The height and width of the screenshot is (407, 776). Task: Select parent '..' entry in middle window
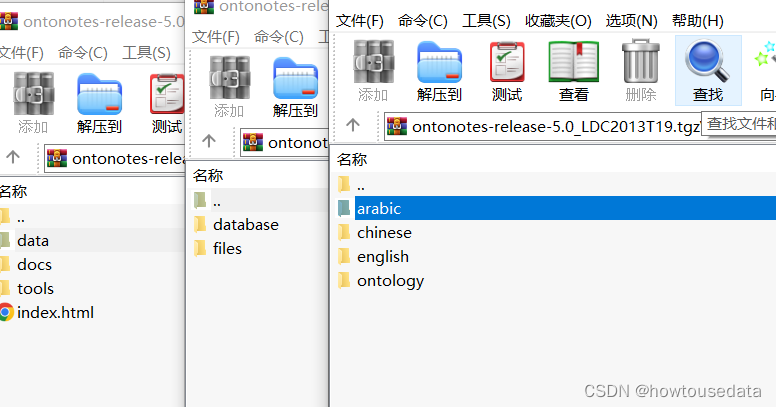pos(259,201)
